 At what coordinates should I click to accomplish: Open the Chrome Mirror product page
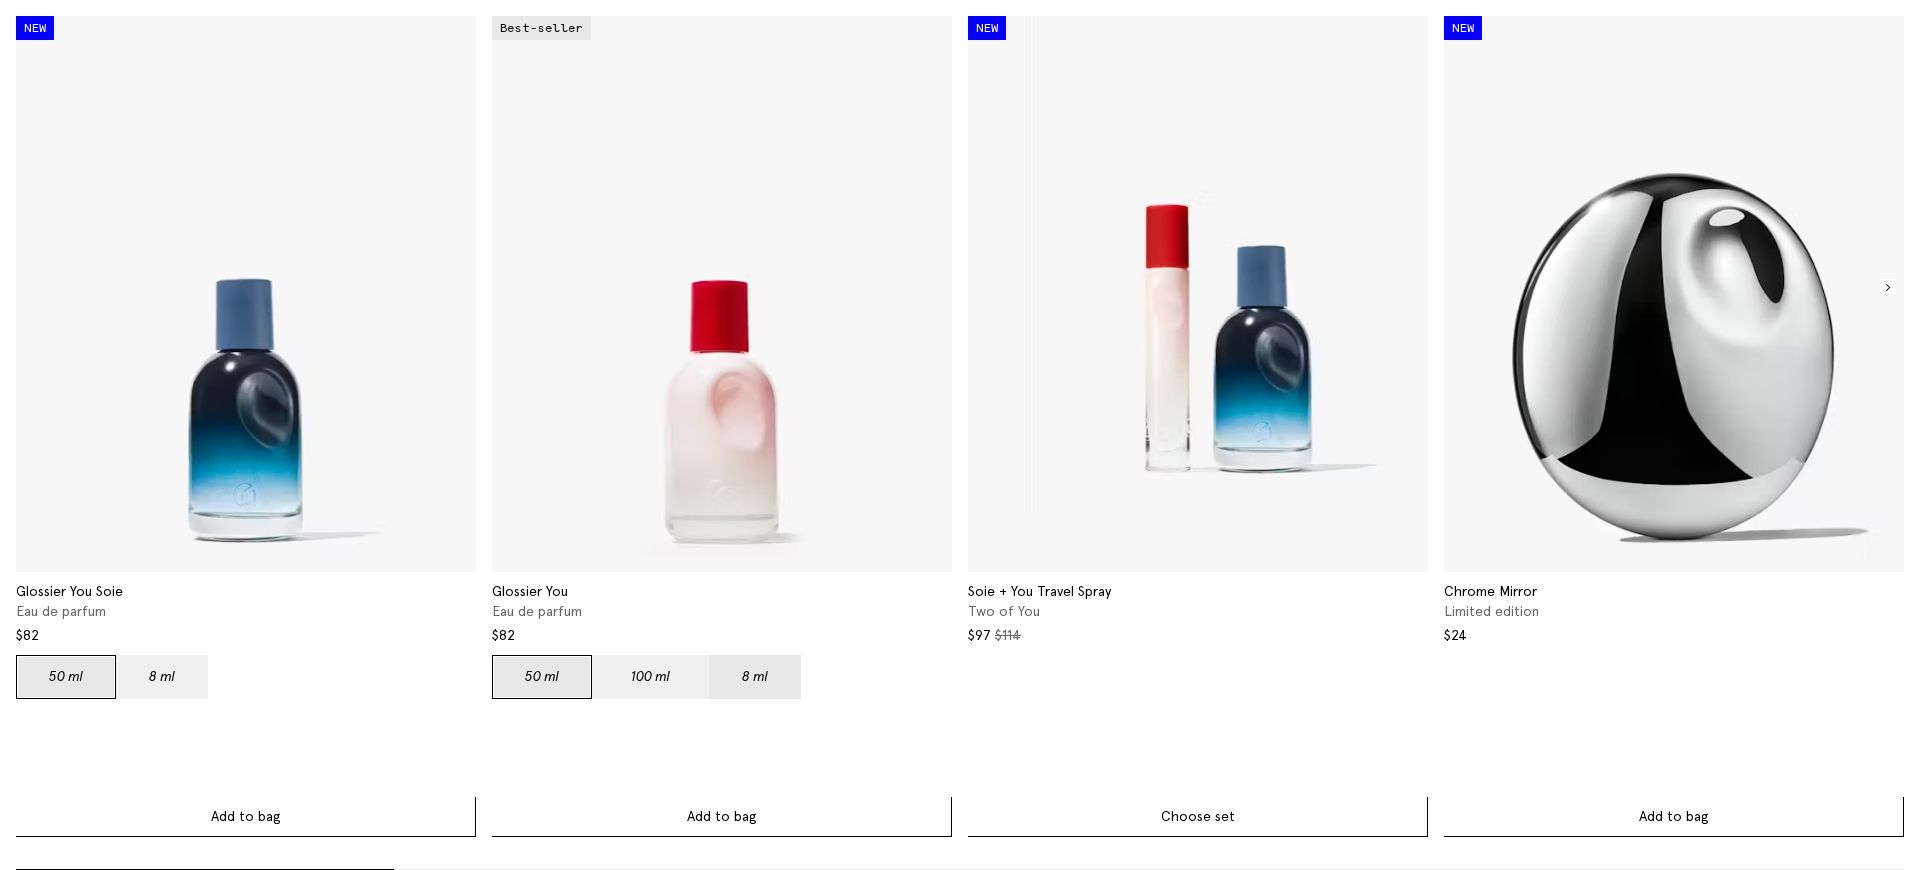(x=1490, y=591)
